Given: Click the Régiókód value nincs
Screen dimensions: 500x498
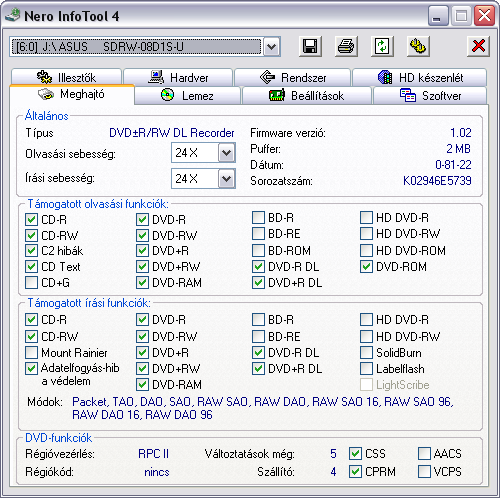Looking at the screenshot, I should 157,472.
